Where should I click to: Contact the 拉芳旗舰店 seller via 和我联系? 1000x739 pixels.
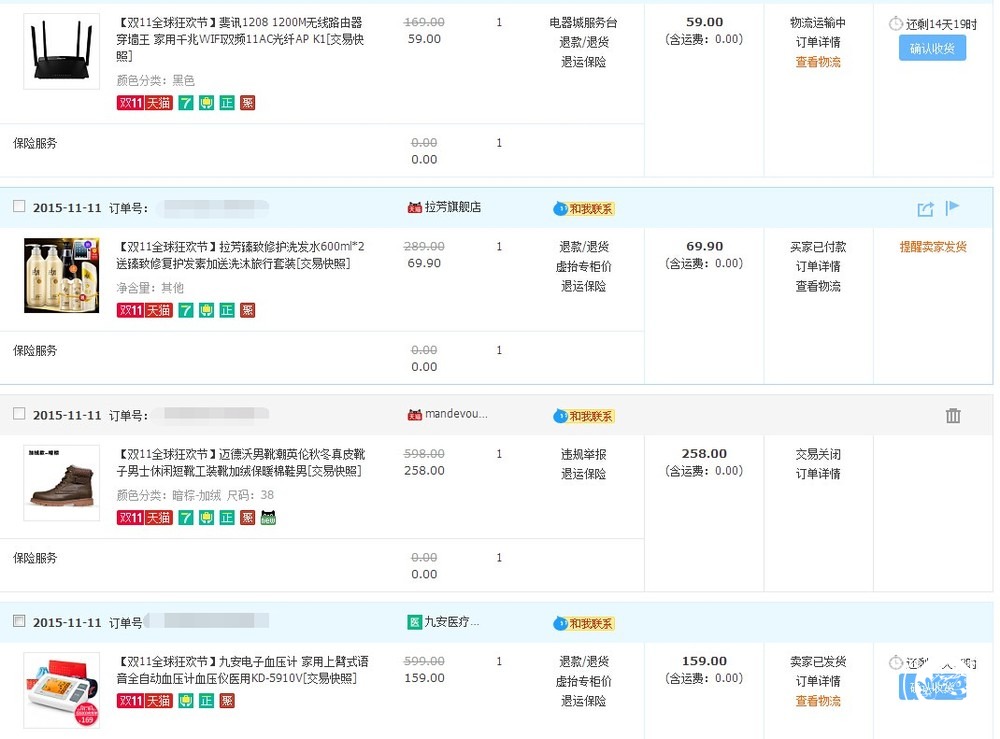tap(584, 209)
